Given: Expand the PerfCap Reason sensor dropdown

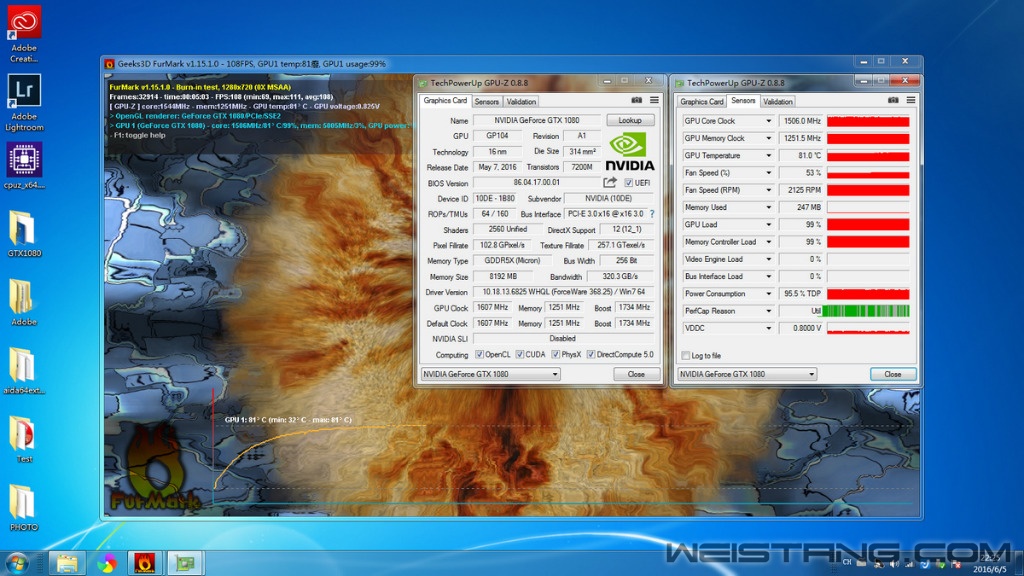Looking at the screenshot, I should tap(768, 311).
